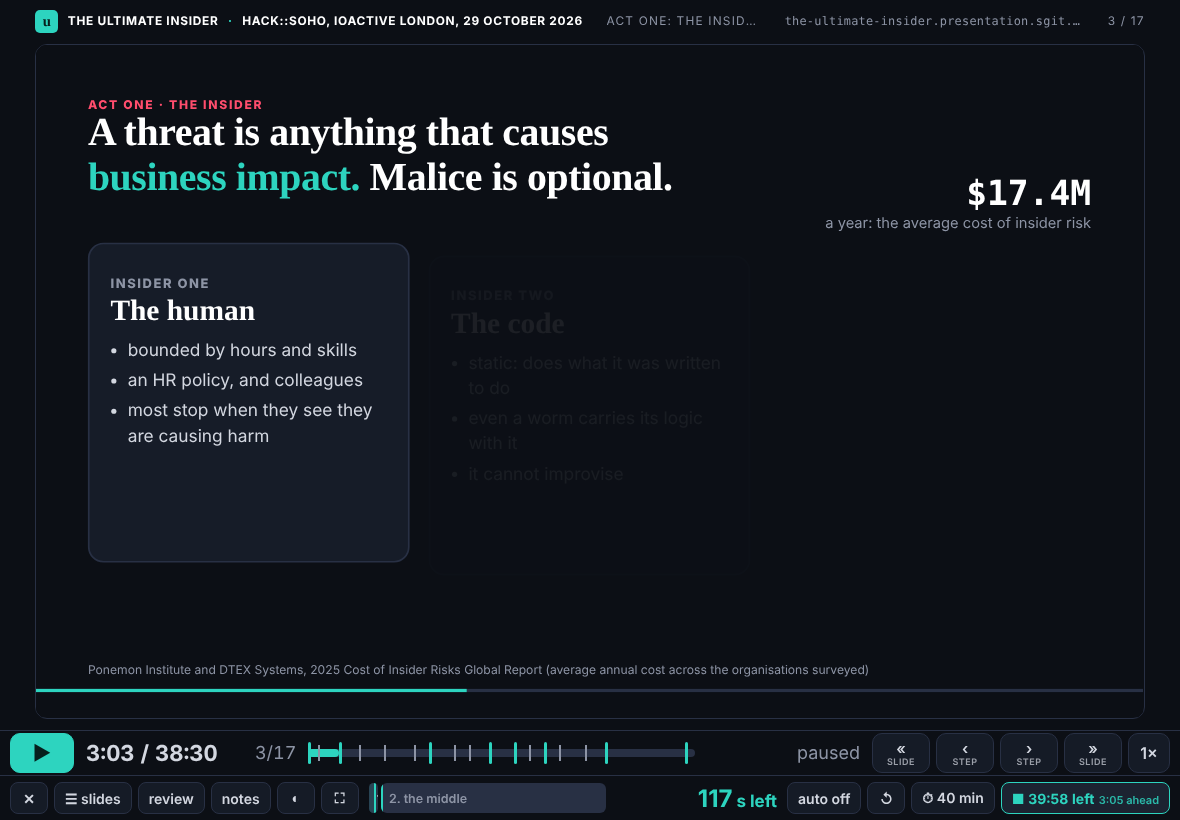
Task: Step back one build step
Action: click(965, 753)
